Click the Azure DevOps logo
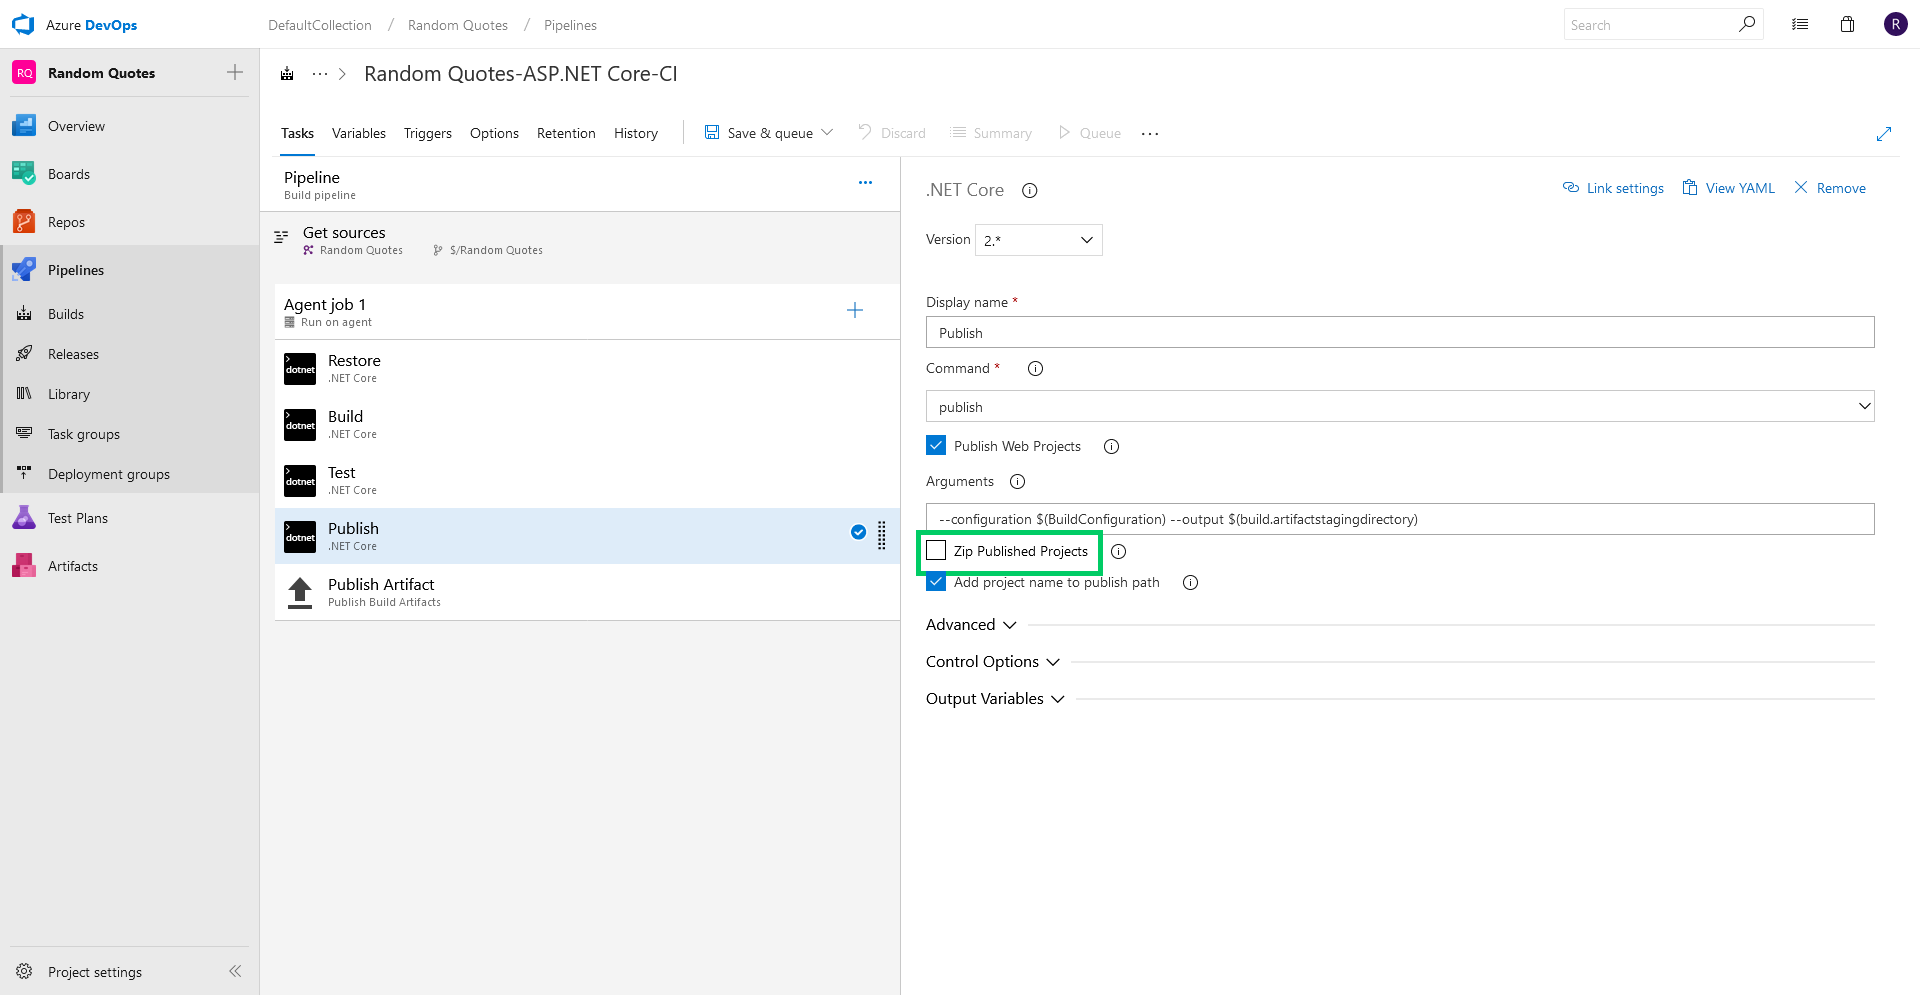This screenshot has width=1920, height=995. tap(23, 24)
